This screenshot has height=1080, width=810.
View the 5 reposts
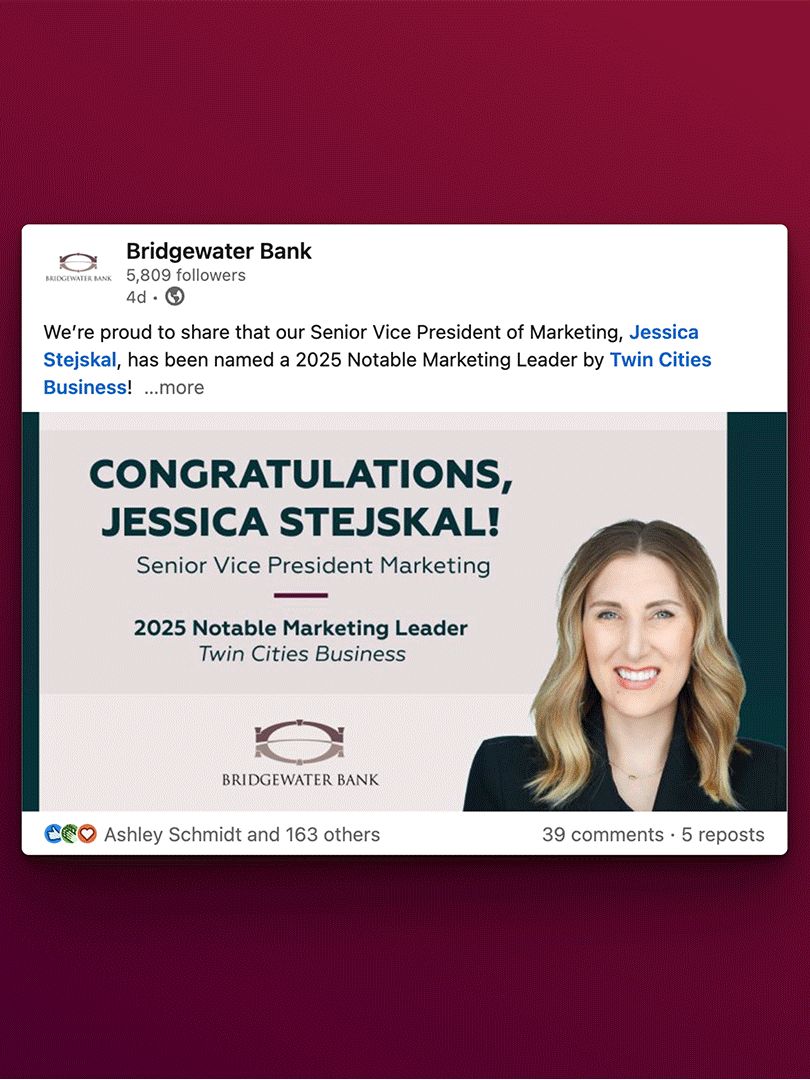coord(723,835)
